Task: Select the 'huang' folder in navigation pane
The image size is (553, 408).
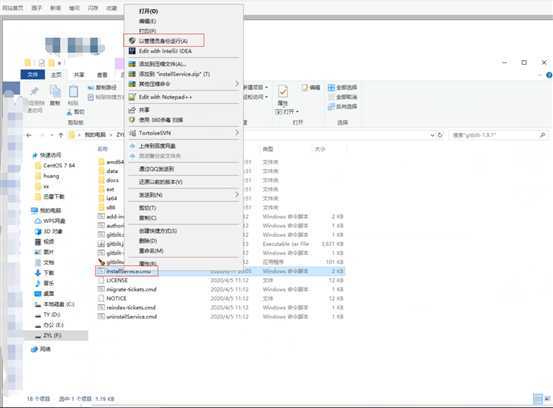Action: point(47,176)
